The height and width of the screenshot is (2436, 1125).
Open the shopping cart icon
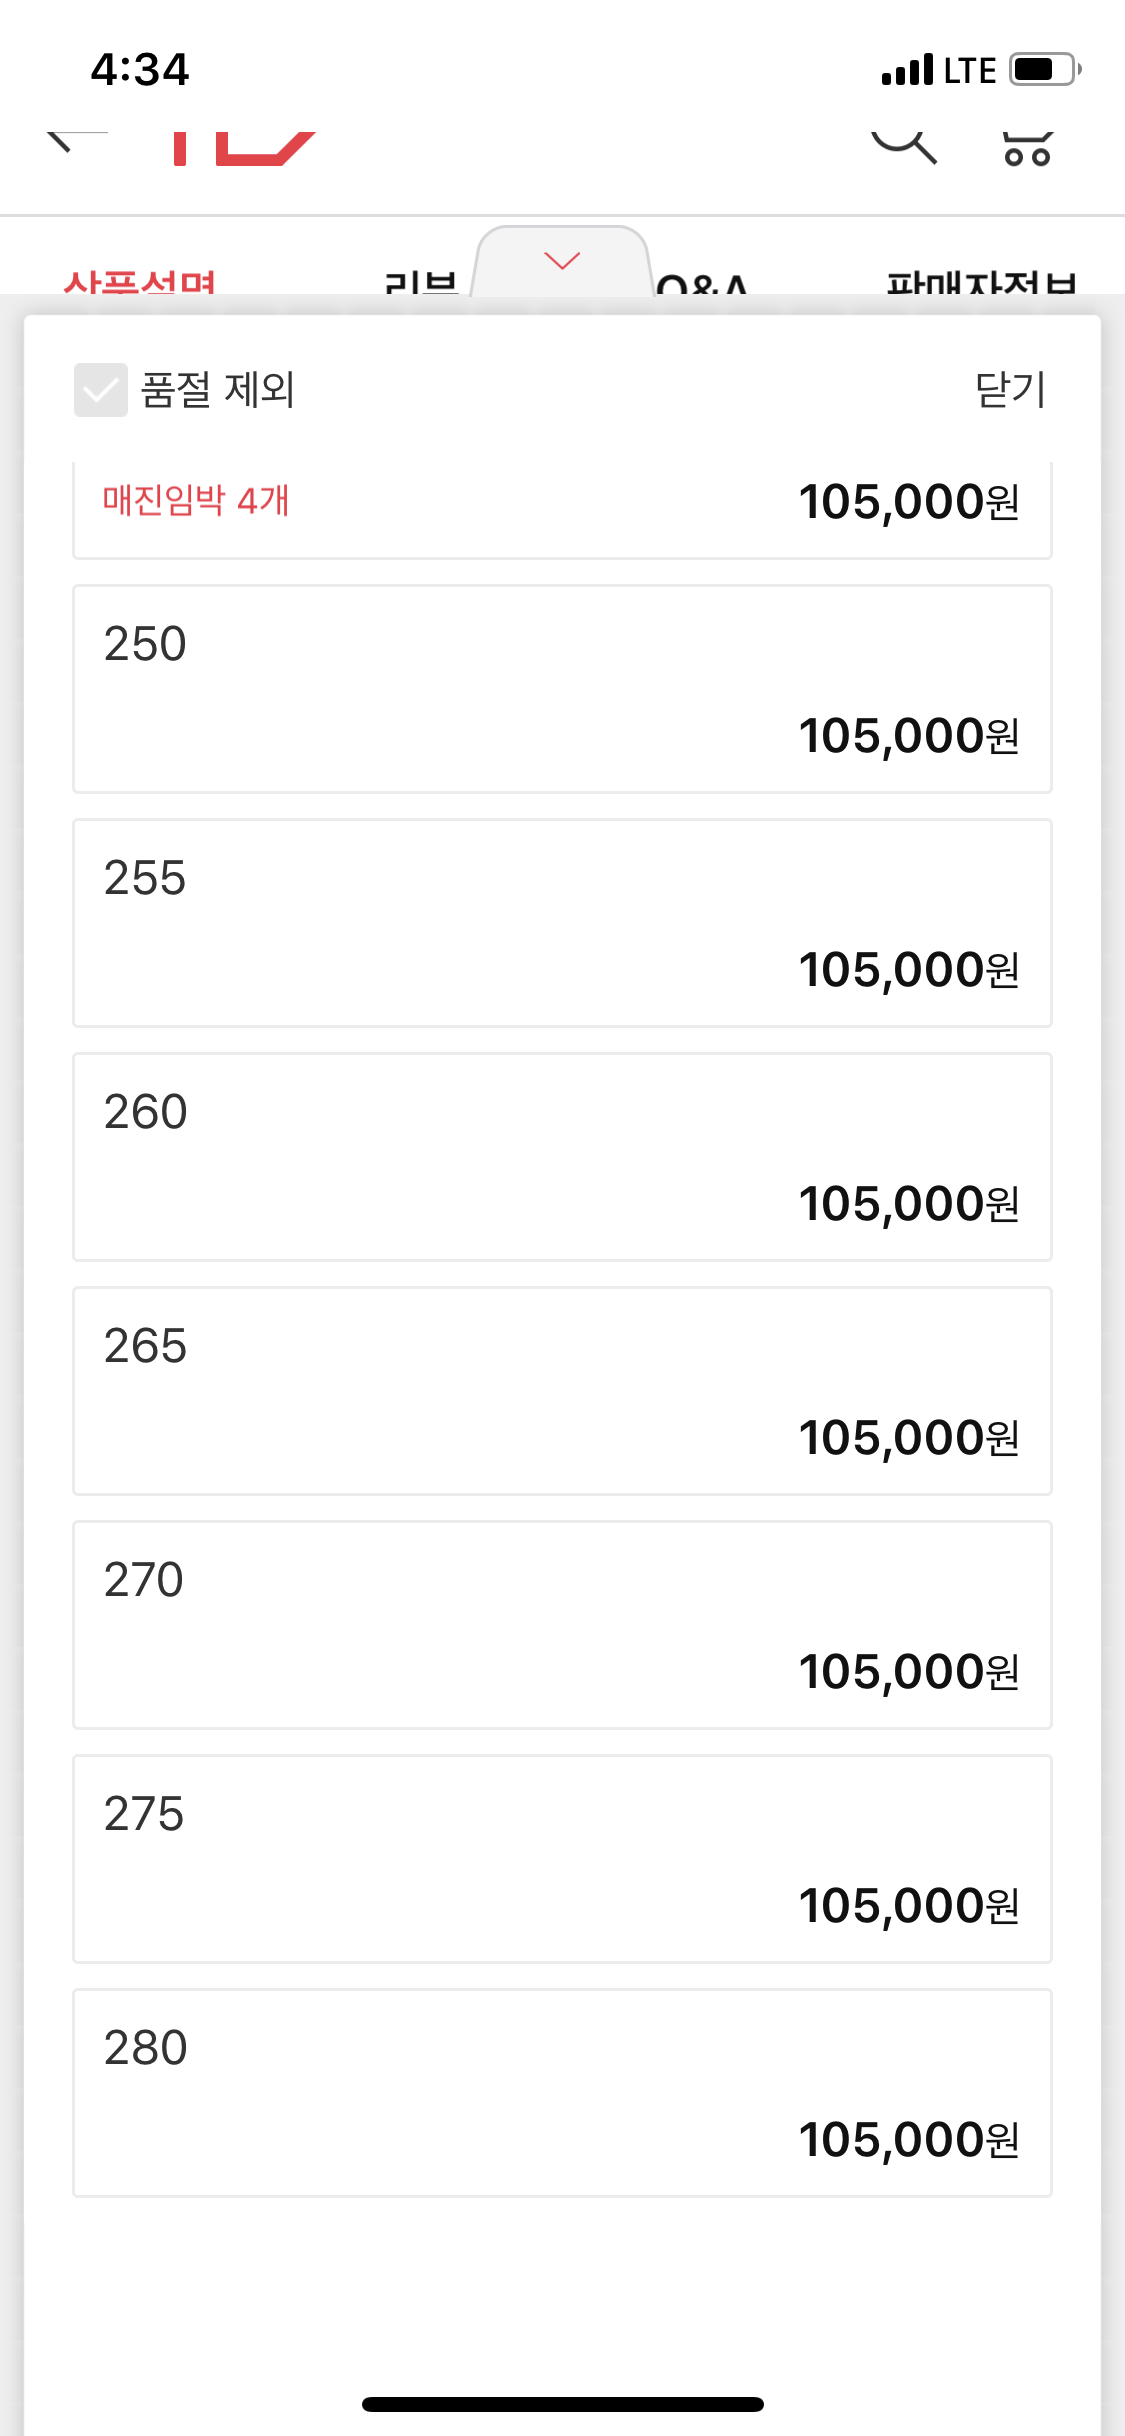(1027, 148)
